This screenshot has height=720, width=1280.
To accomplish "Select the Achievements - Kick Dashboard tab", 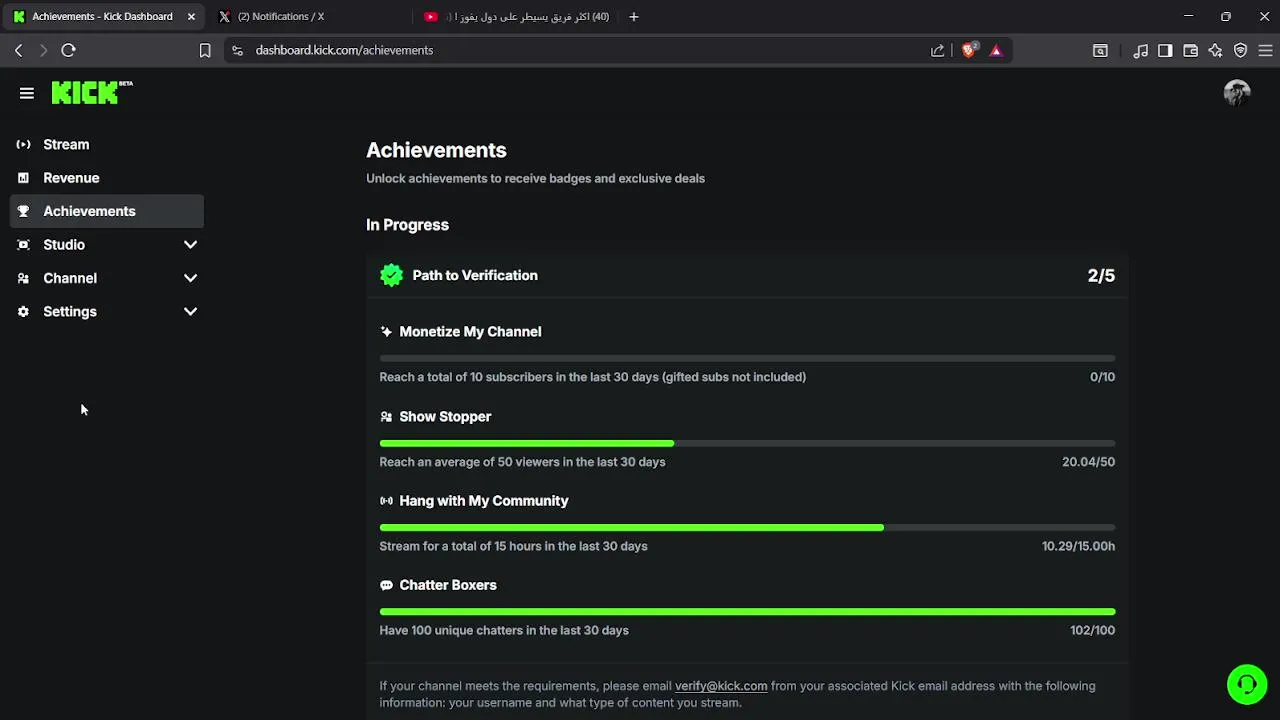I will 102,16.
